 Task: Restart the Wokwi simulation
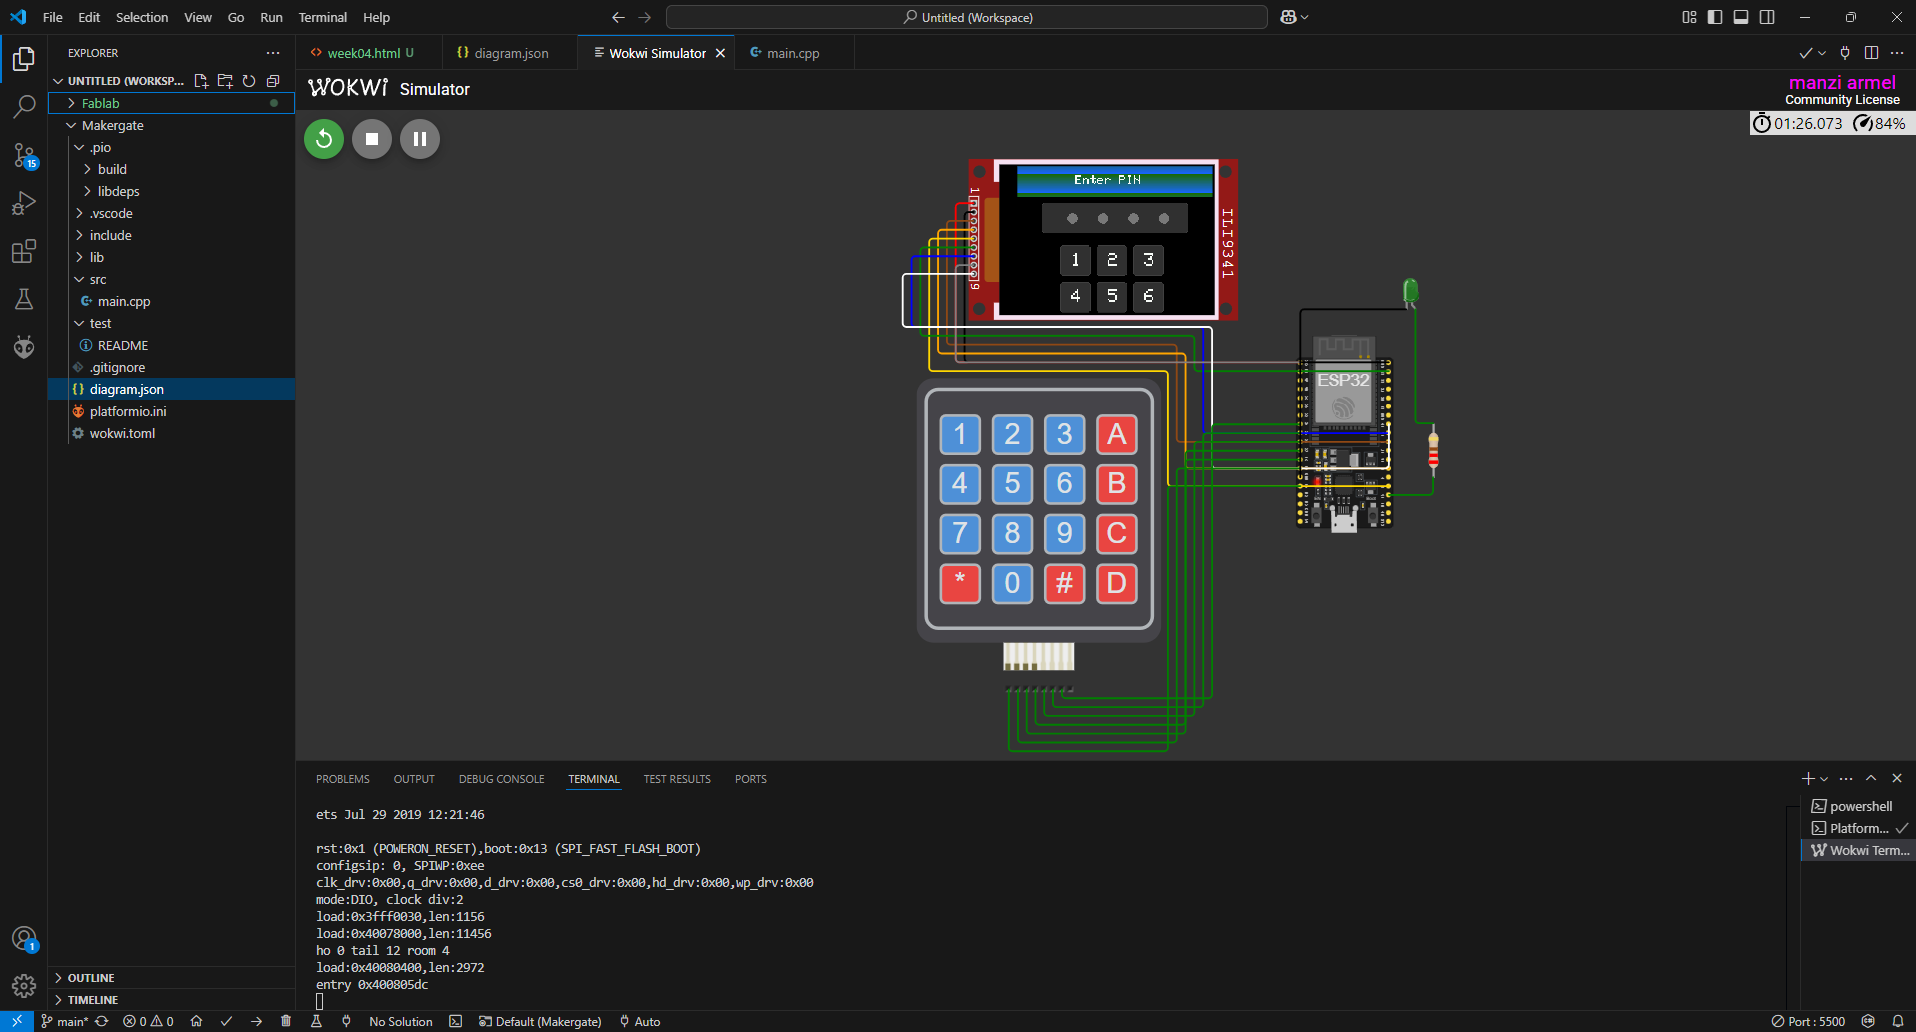324,139
